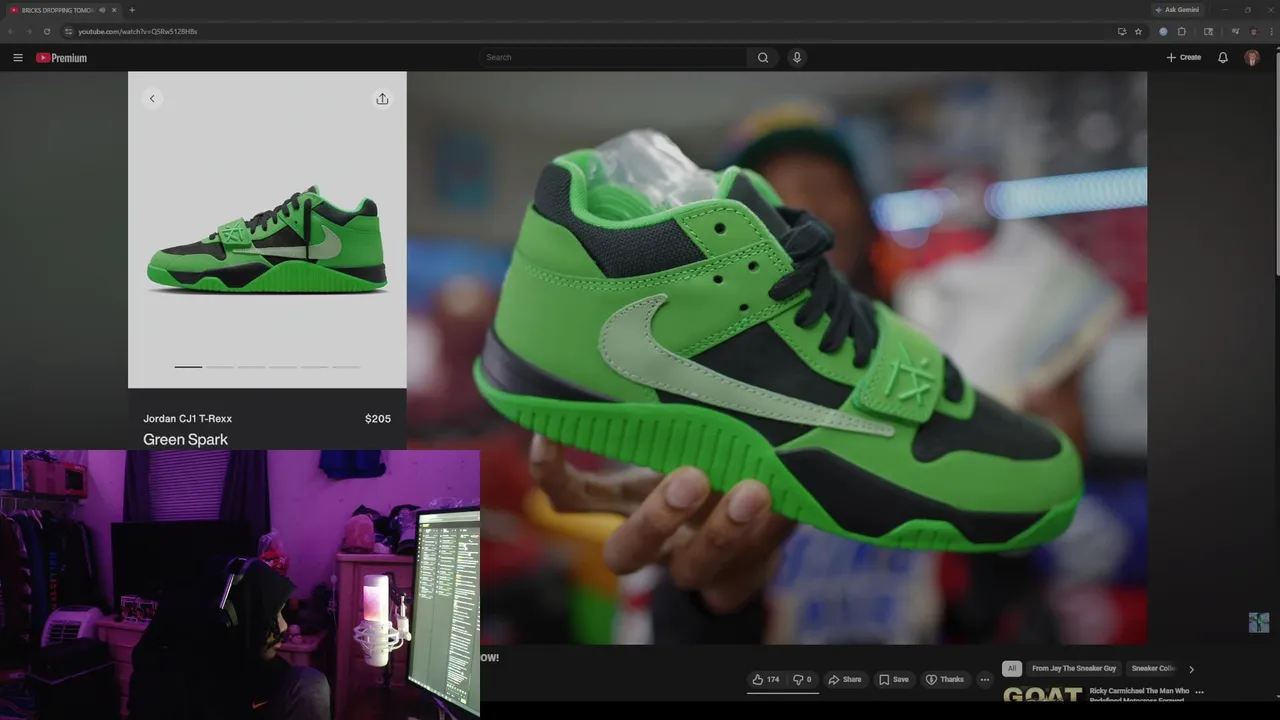Go back in browser history
The image size is (1280, 720).
[x=10, y=31]
